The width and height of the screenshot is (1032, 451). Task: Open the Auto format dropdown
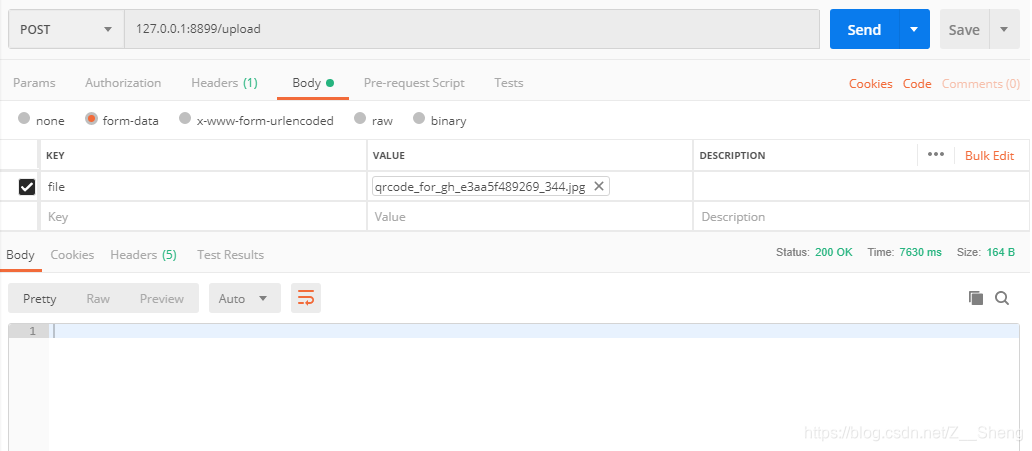coord(244,298)
